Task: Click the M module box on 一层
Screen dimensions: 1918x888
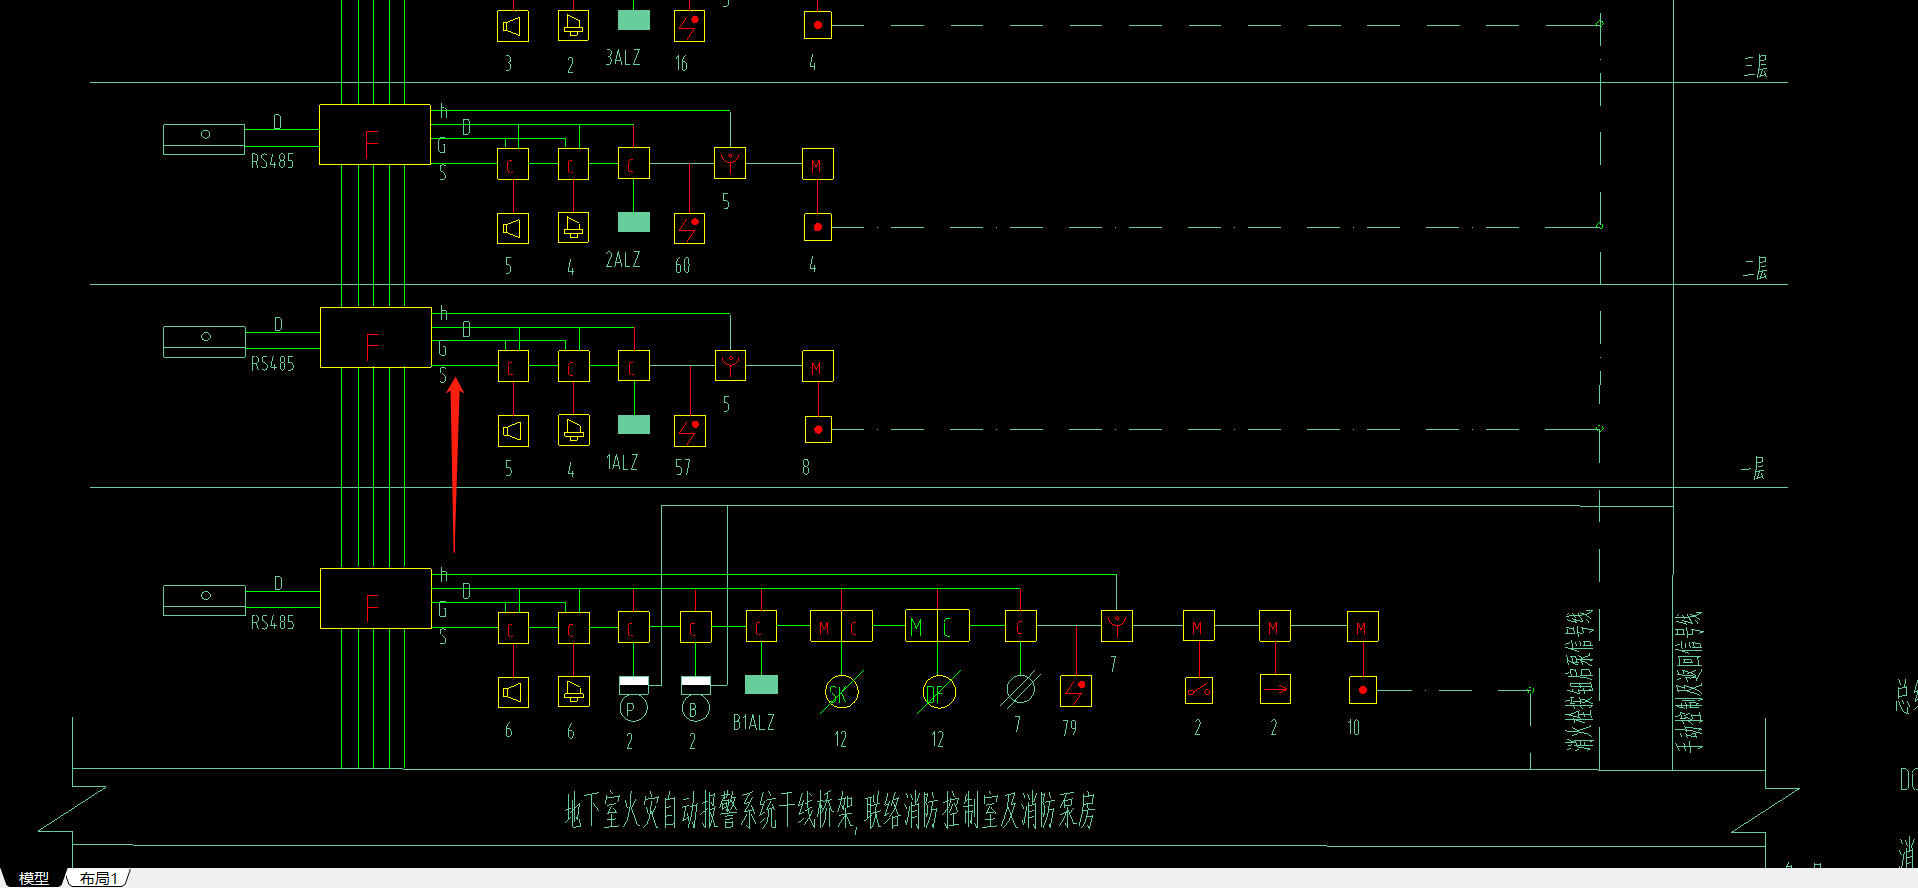Action: (818, 366)
